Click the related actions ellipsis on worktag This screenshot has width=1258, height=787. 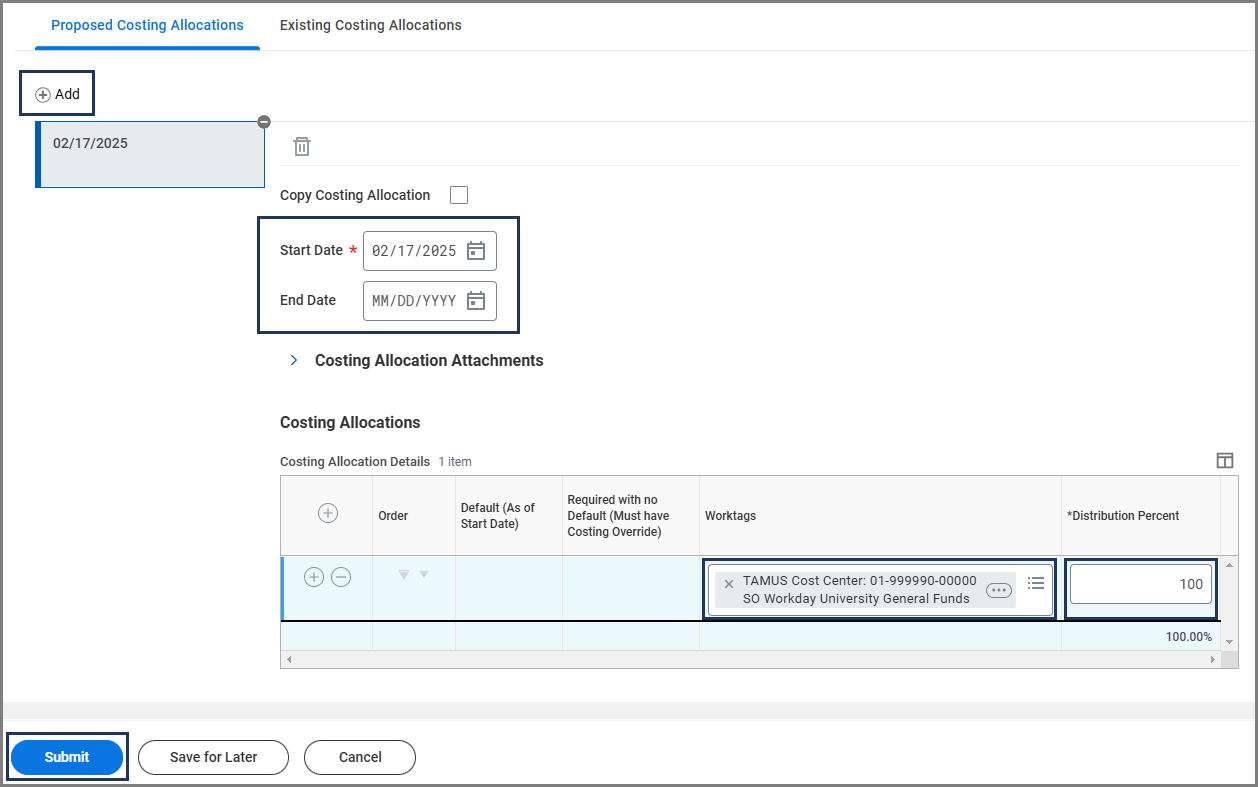click(998, 590)
